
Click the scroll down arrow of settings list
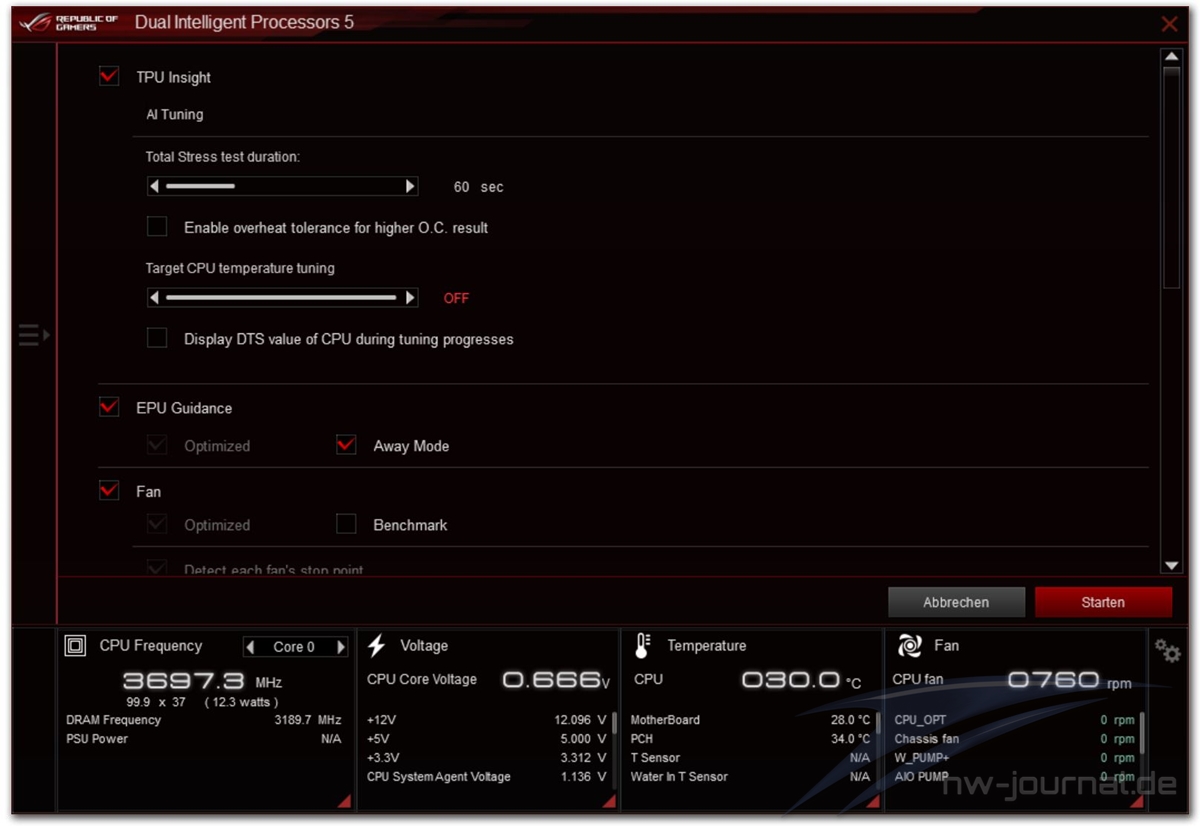1172,566
